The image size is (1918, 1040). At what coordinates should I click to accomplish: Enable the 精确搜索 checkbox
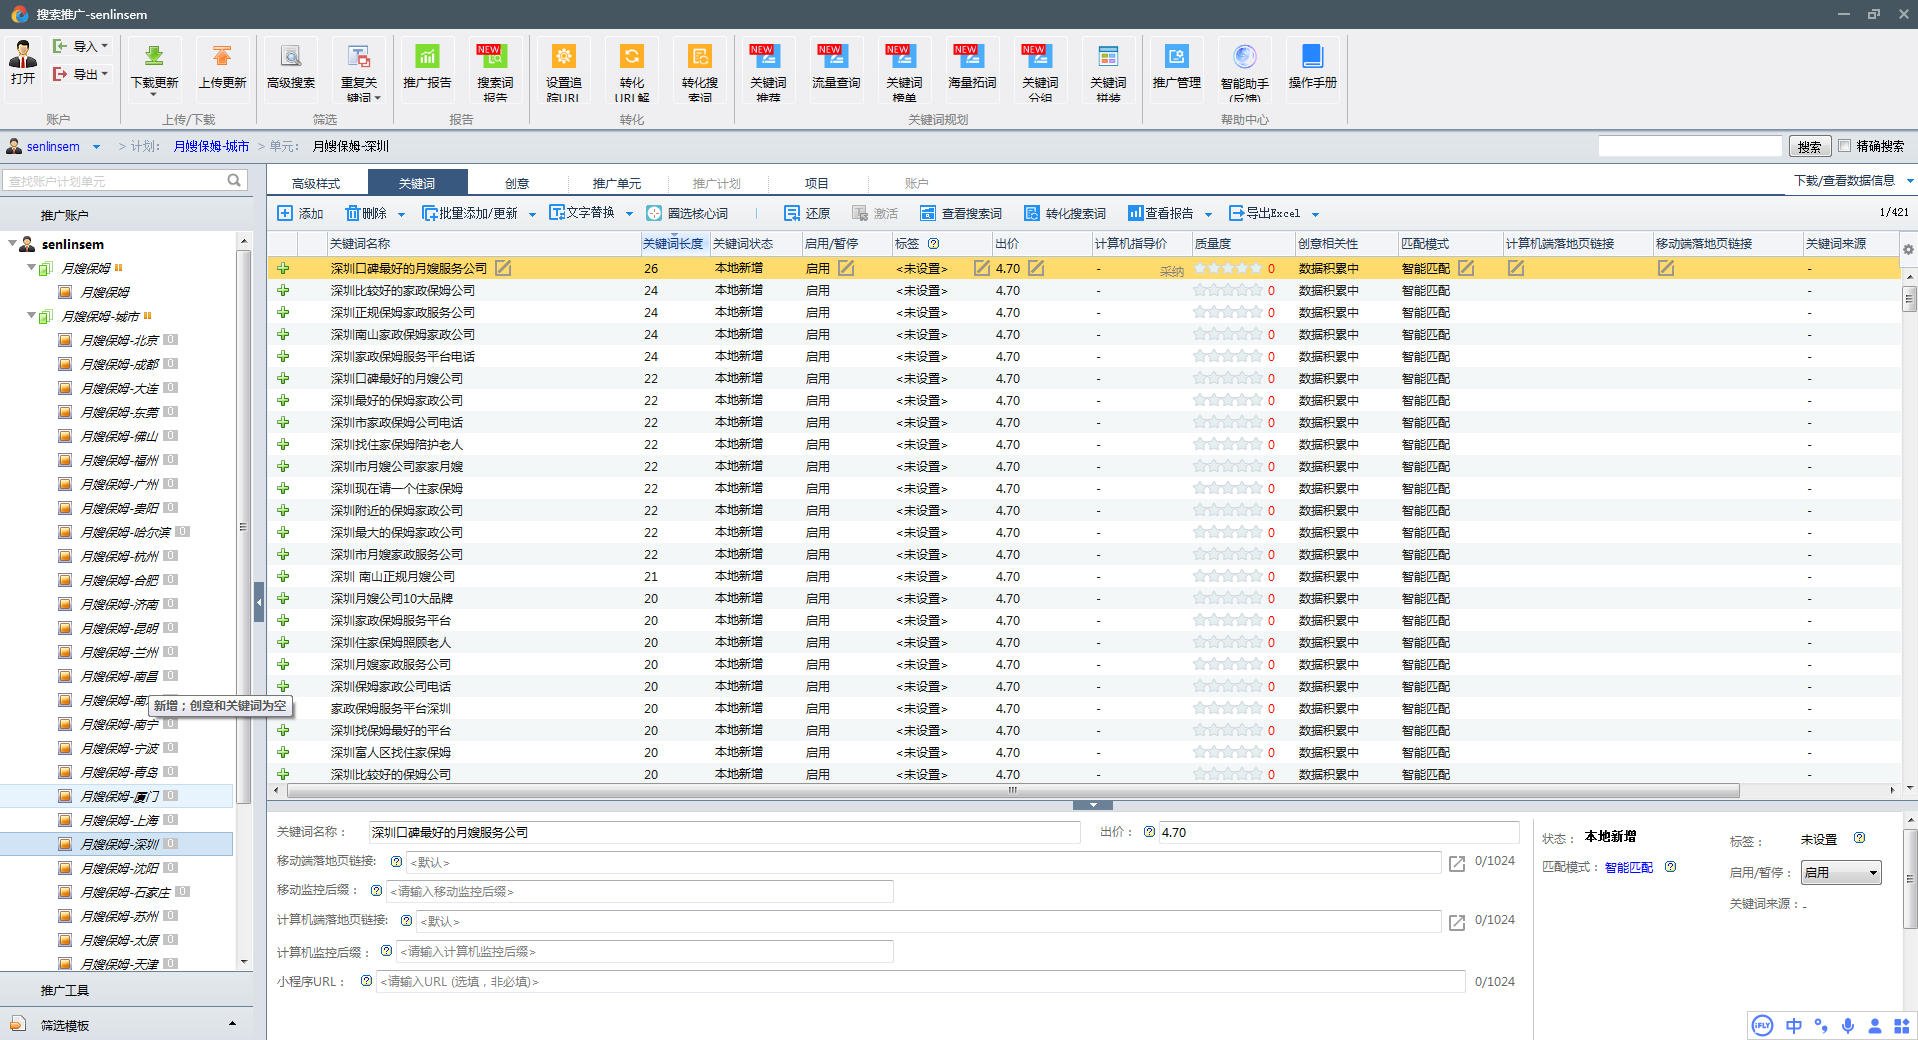1845,146
